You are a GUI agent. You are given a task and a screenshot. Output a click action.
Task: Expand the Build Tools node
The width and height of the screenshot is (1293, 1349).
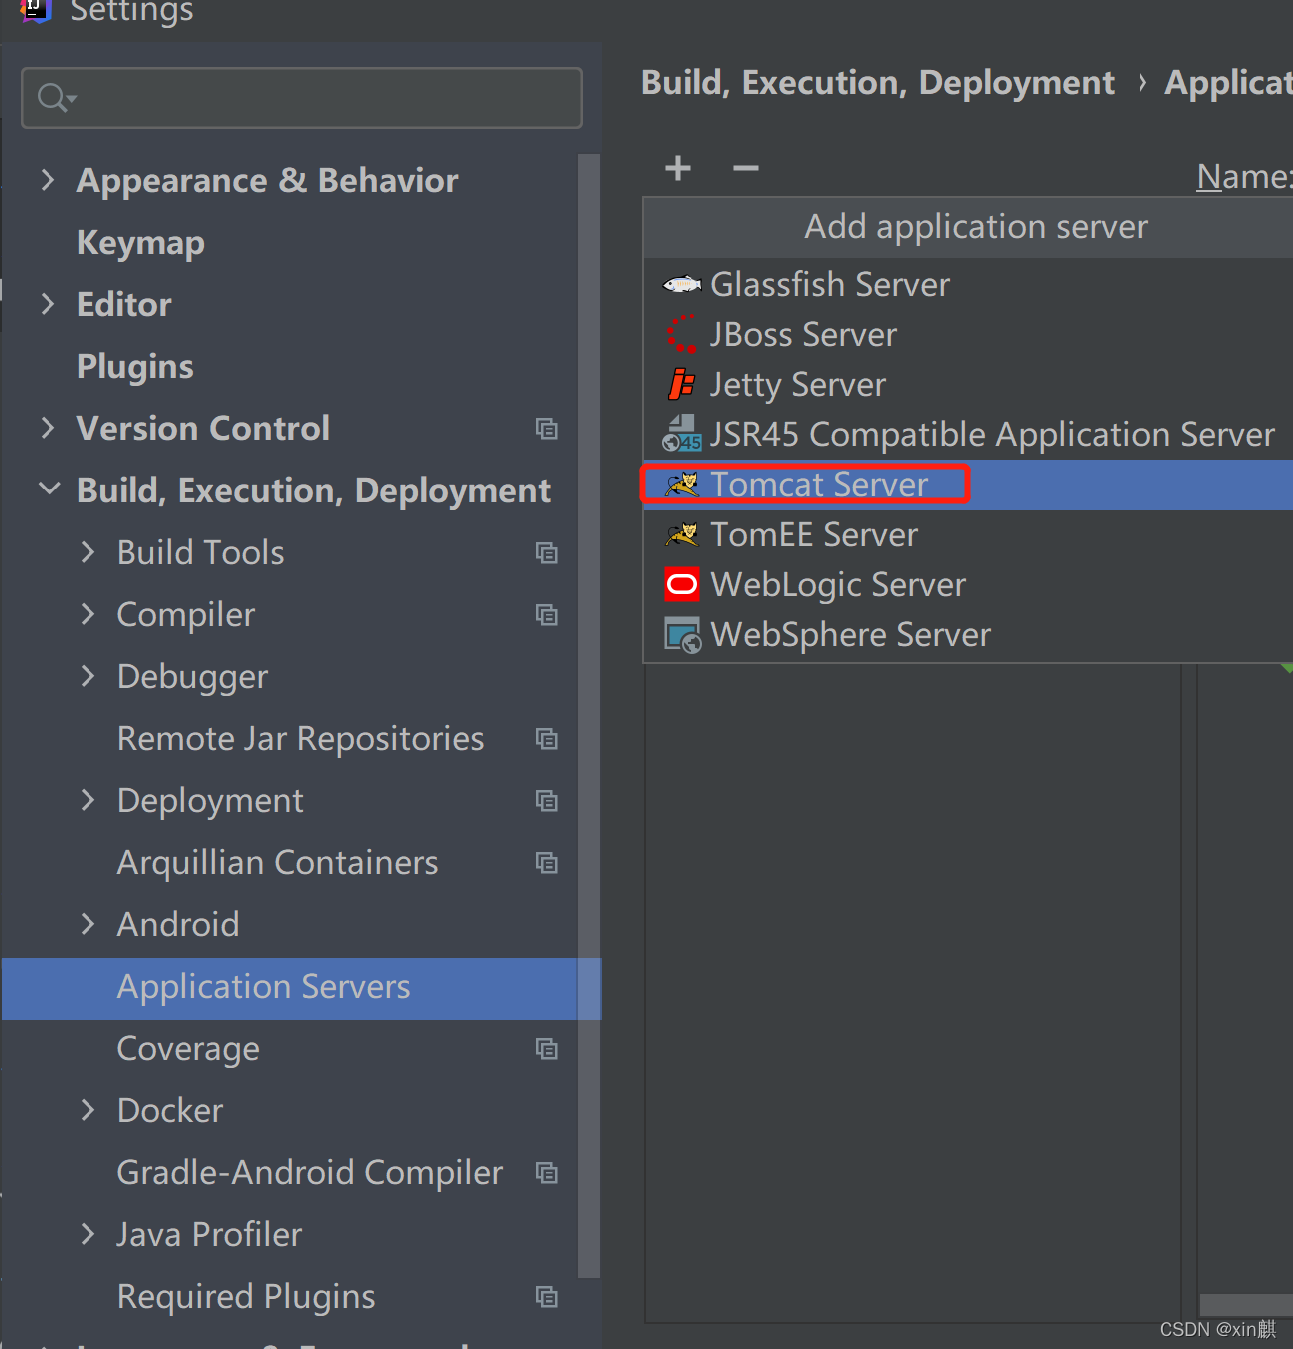coord(88,552)
